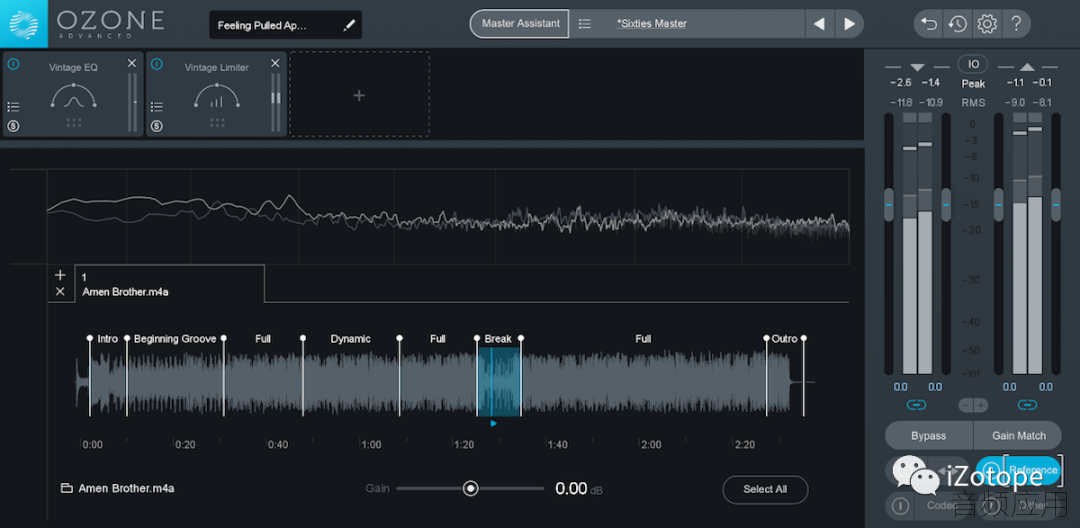Open settings with the gear icon
This screenshot has width=1080, height=528.
[x=987, y=24]
